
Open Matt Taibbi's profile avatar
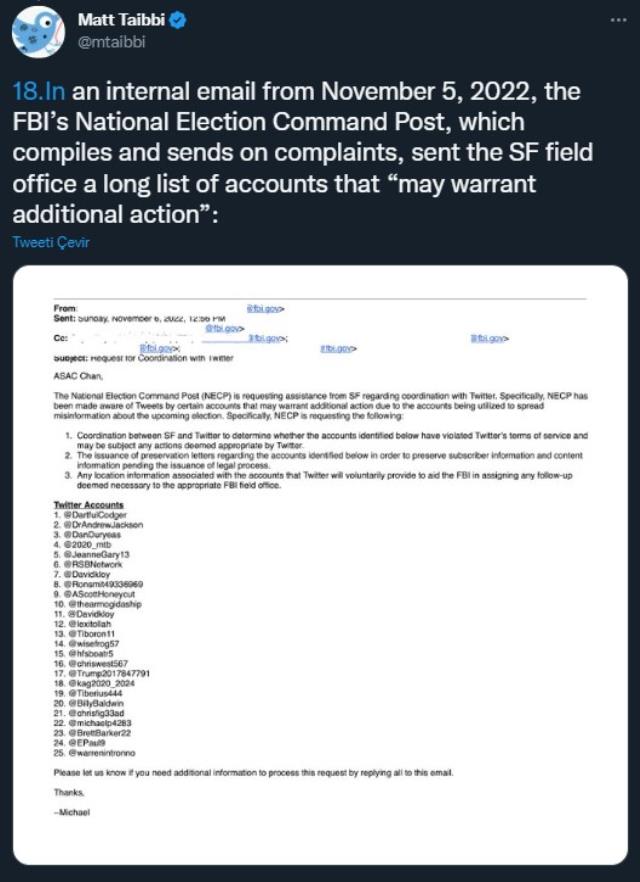[x=39, y=29]
